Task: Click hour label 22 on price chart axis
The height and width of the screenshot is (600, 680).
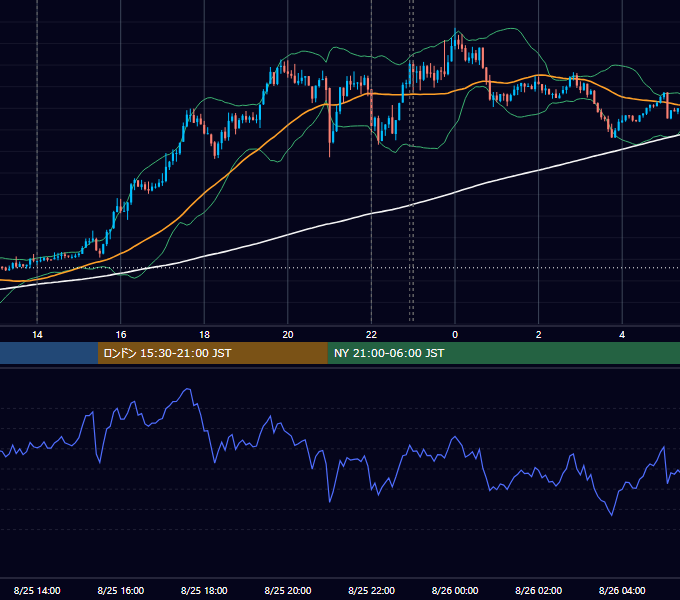Action: [x=372, y=335]
